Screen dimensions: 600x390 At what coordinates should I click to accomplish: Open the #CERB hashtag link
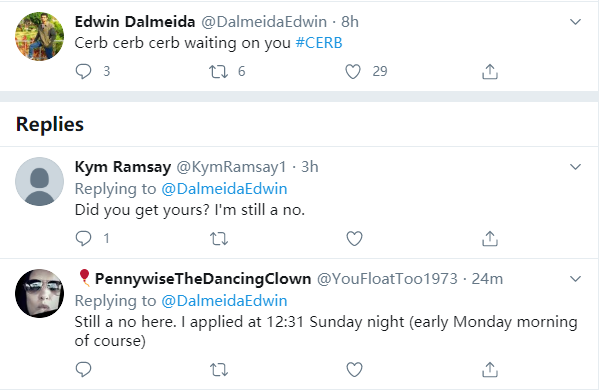point(319,42)
